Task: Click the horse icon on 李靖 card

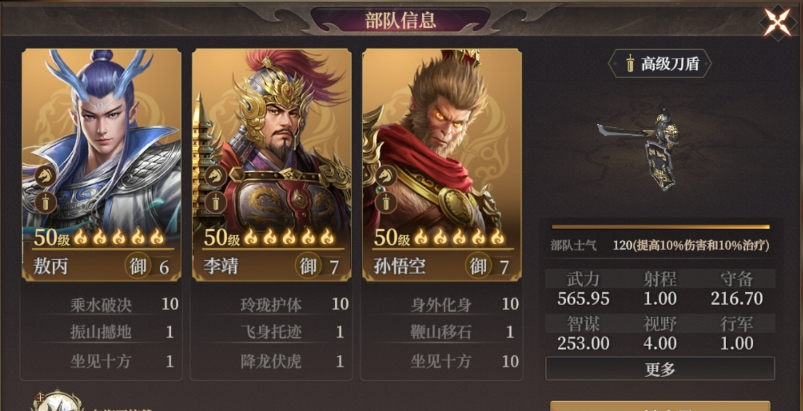Action: 216,177
